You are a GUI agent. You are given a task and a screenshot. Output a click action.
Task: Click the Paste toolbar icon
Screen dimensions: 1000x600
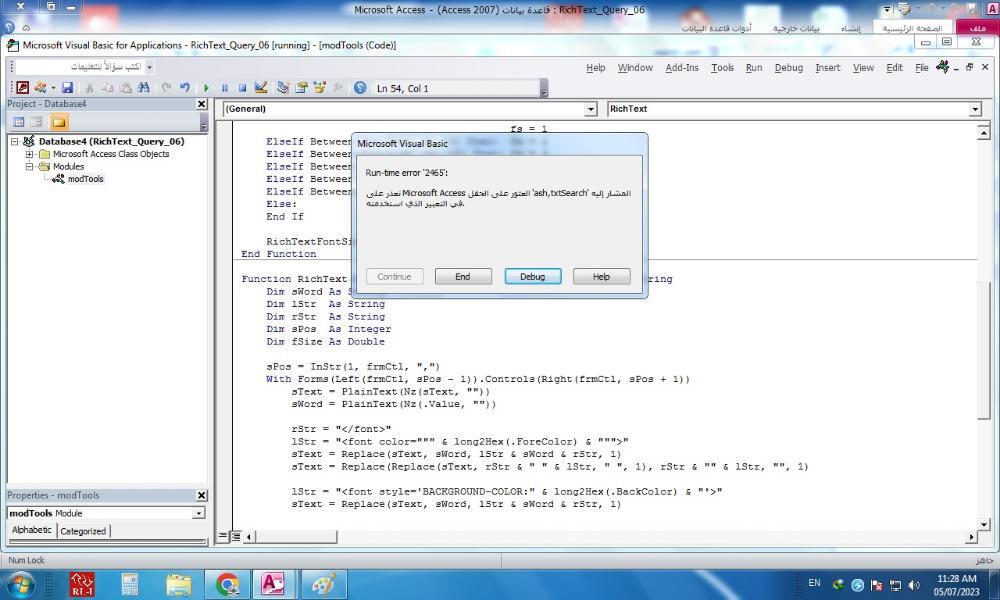(126, 88)
